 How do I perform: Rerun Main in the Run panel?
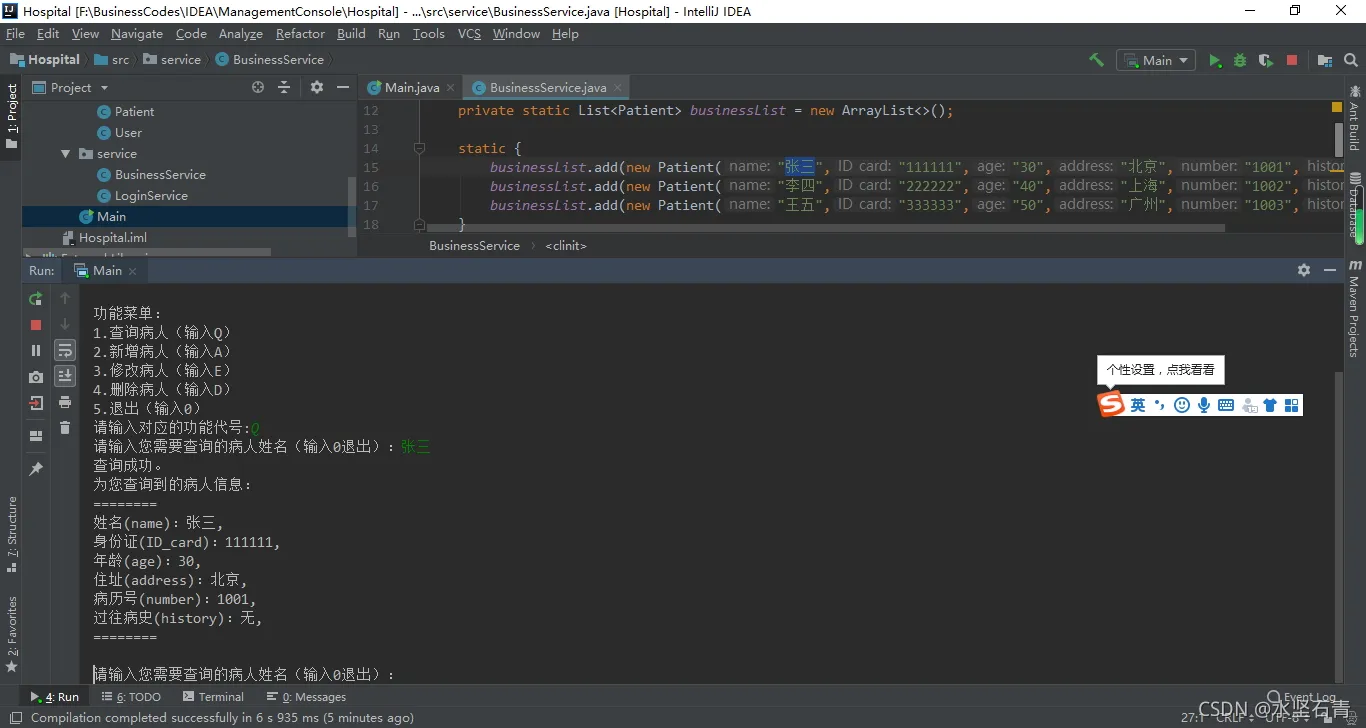[36, 298]
